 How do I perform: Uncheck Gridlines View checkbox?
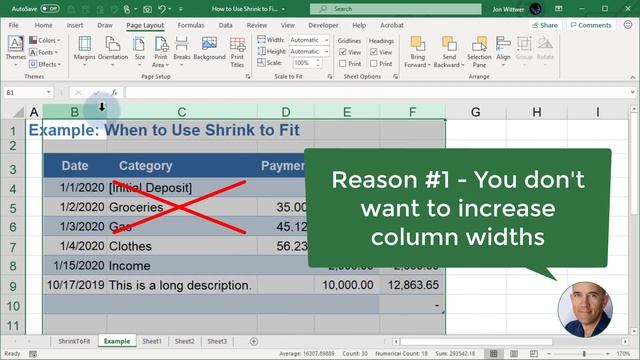[343, 52]
